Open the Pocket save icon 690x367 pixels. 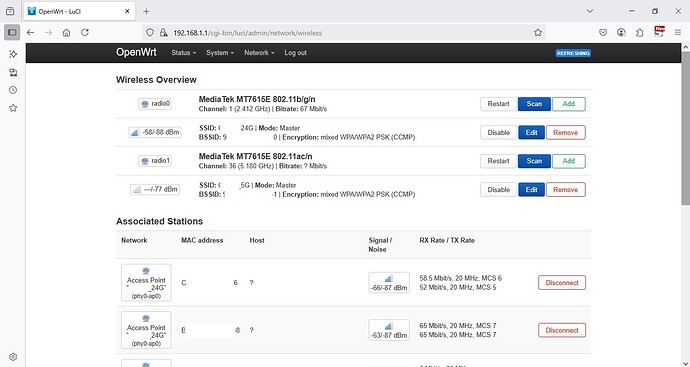tap(603, 33)
